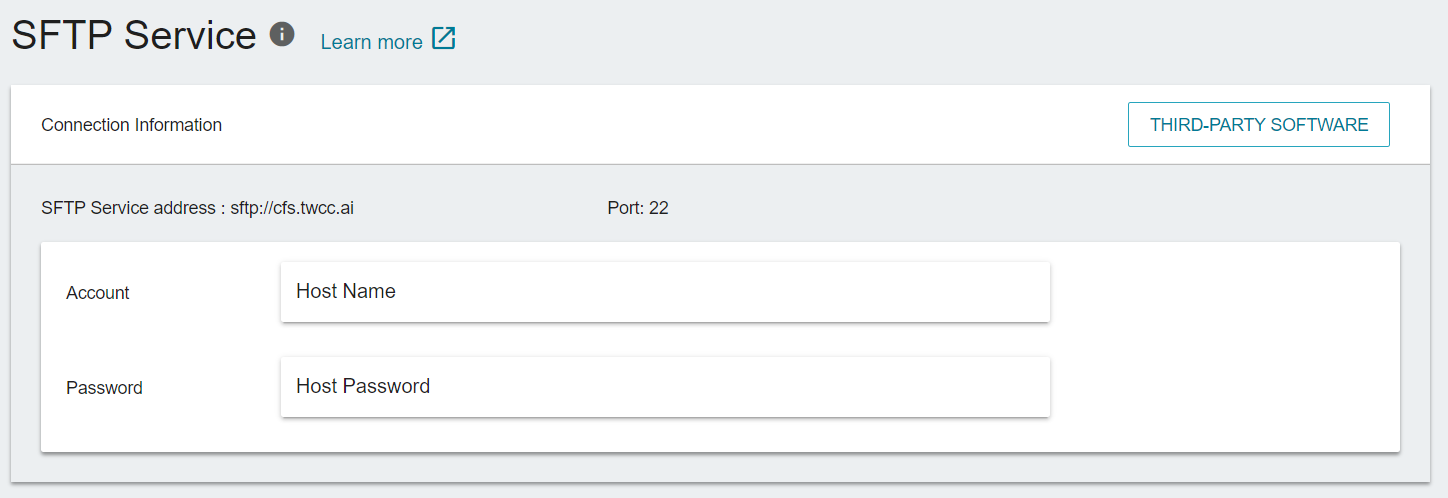Click the word Service in the page title
Image resolution: width=1448 pixels, height=498 pixels.
click(x=191, y=35)
